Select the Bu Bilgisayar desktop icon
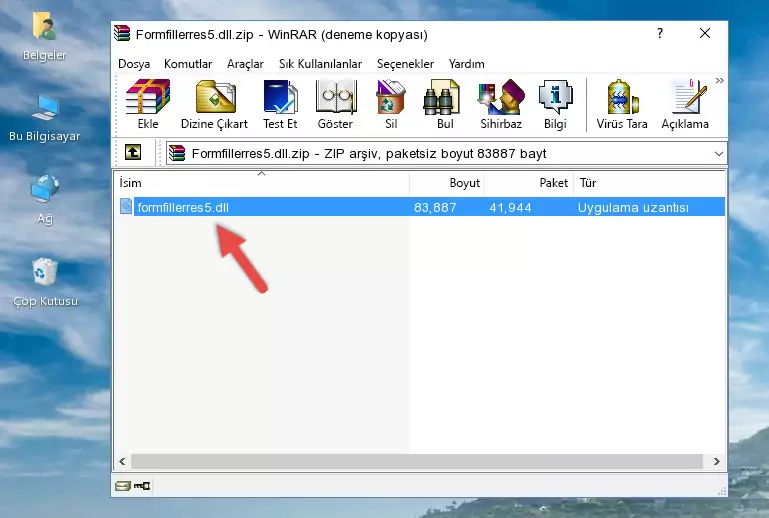Screen dimensions: 769x518 click(45, 118)
